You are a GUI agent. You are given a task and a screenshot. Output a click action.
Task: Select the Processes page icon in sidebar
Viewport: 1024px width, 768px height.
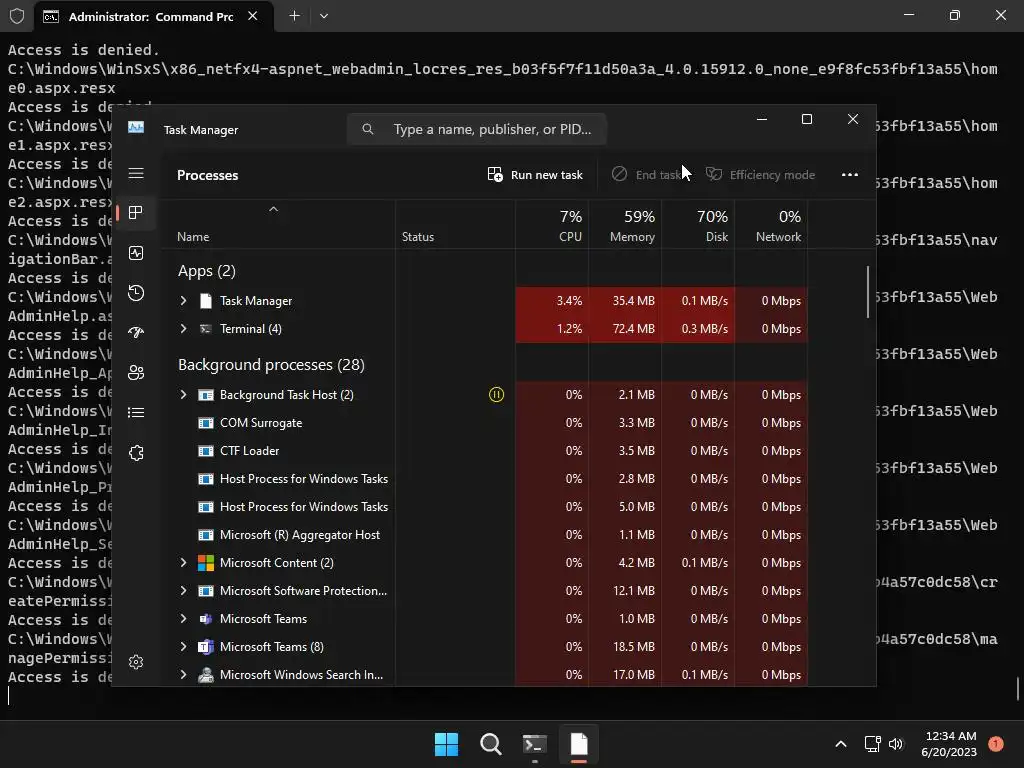click(x=136, y=212)
